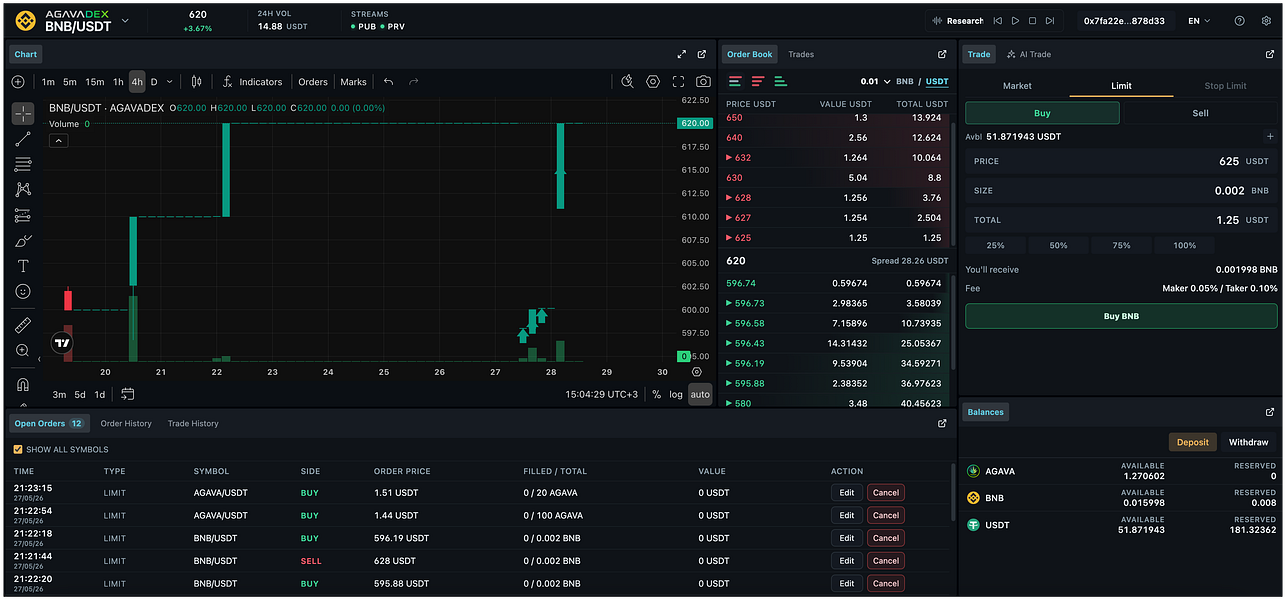Uncheck the Show All Symbols checkbox
Viewport: 1286px width, 600px height.
click(18, 450)
